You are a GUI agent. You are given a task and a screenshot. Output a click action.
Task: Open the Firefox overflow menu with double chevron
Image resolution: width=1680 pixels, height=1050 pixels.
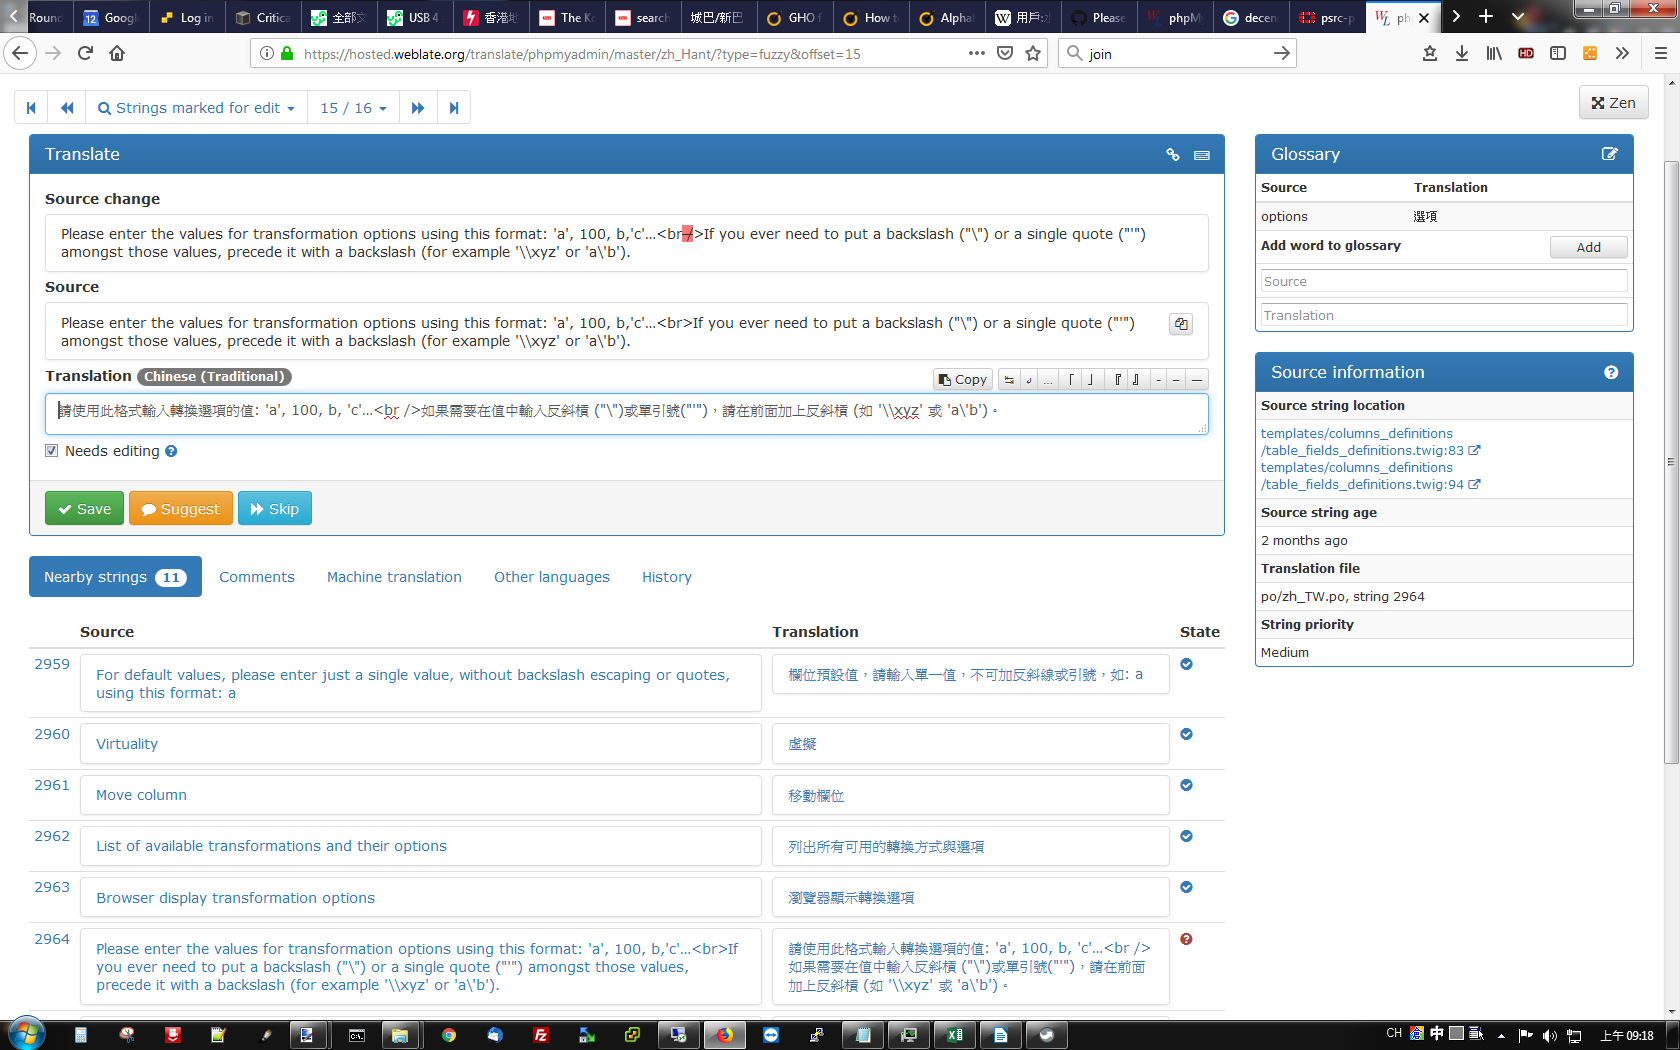(1623, 53)
